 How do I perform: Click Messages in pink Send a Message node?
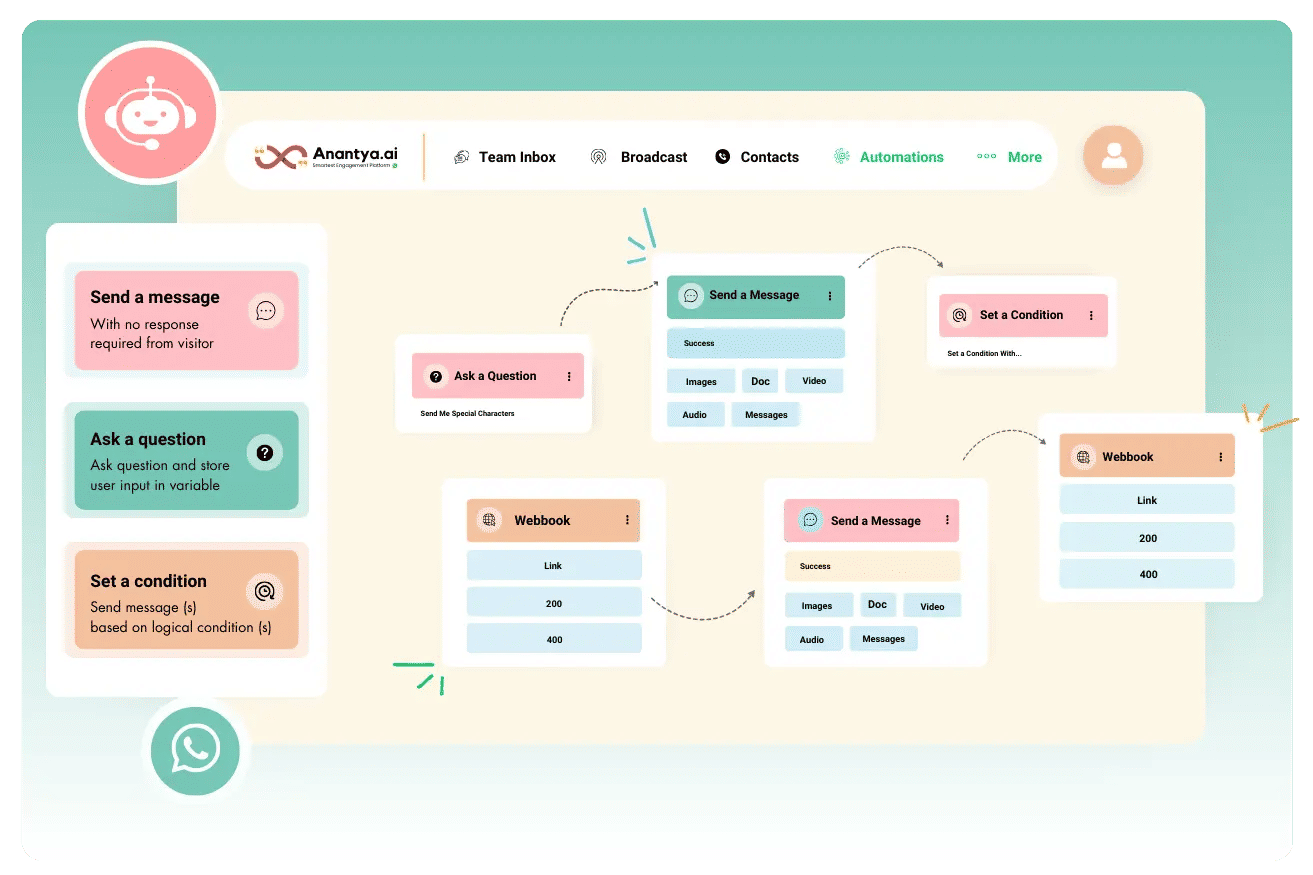click(x=883, y=639)
